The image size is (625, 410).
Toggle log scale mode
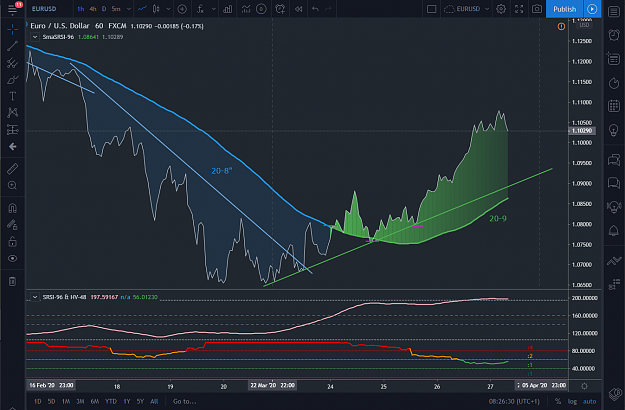pos(572,401)
